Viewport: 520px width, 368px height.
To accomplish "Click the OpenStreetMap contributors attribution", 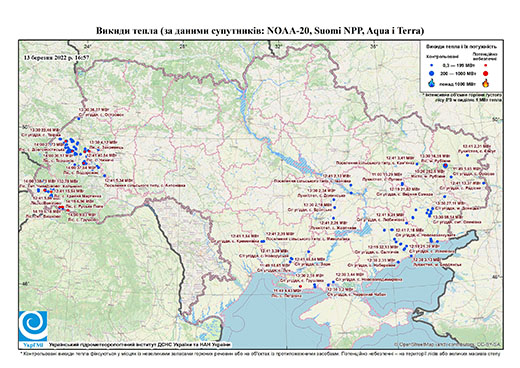I will click(x=448, y=344).
